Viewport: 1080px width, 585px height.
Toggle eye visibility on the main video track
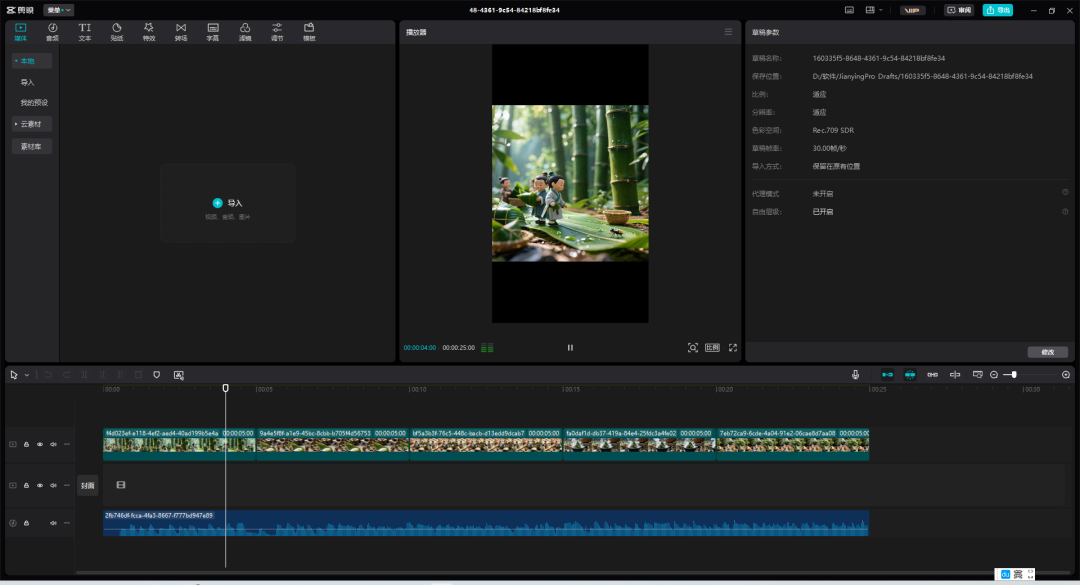click(x=40, y=444)
